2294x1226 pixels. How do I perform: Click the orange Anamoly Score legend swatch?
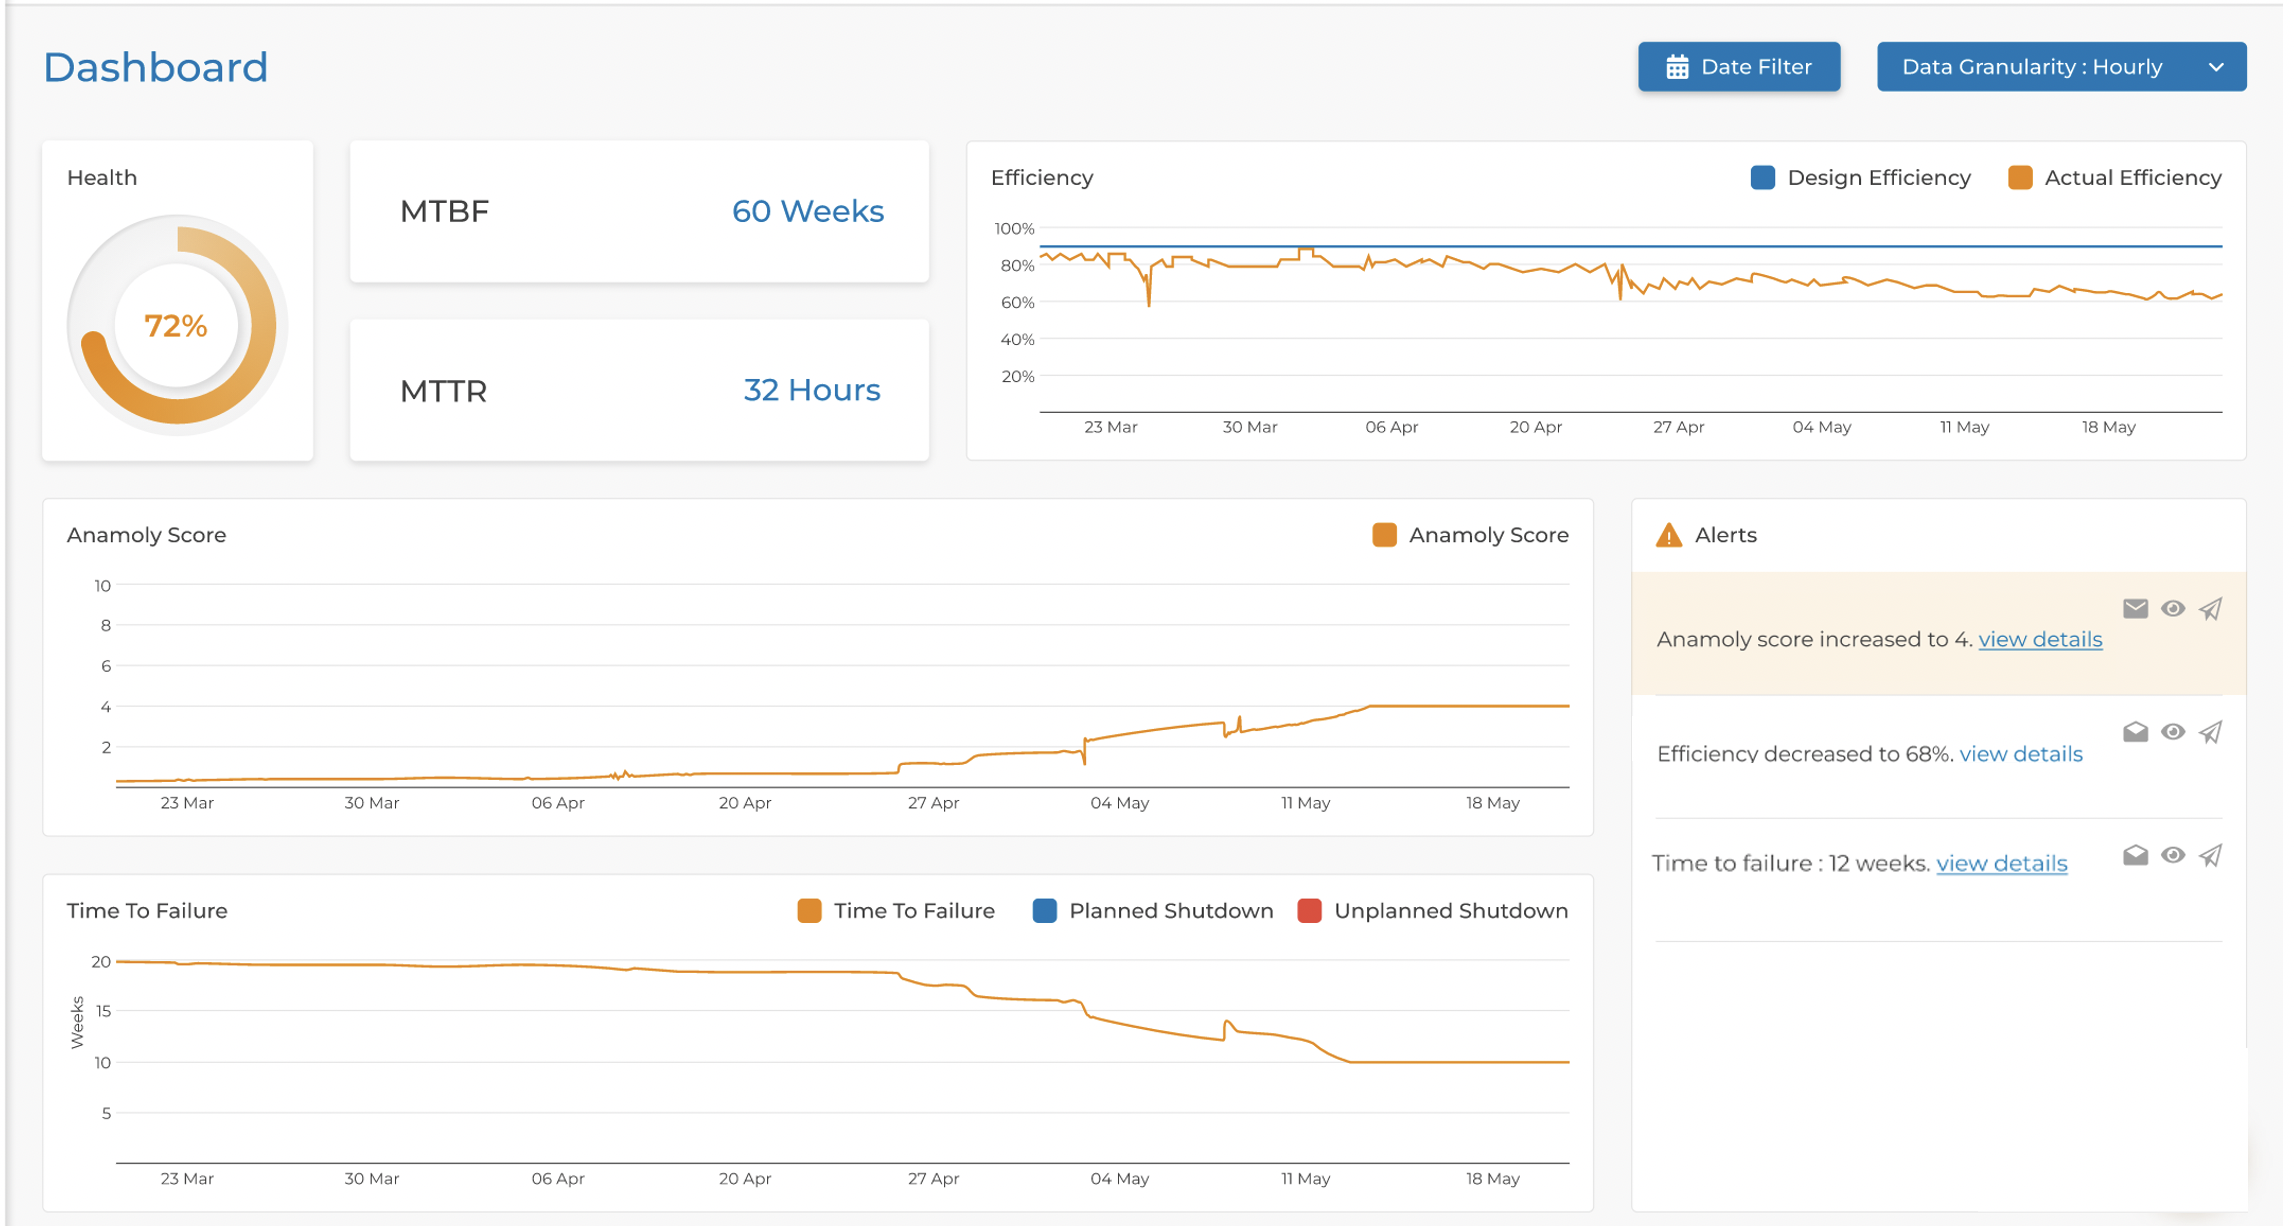coord(1384,535)
